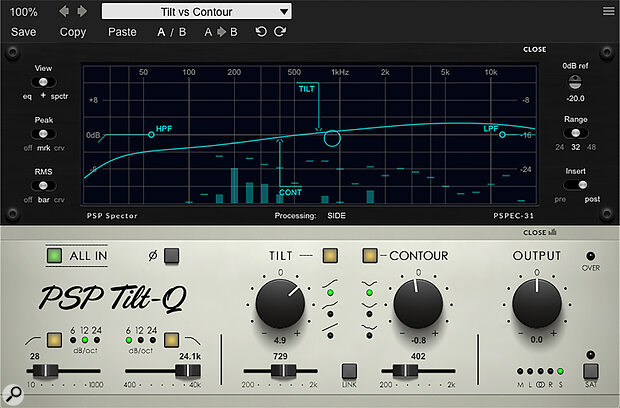Viewport: 620px width, 408px height.
Task: Toggle the CONTOUR enable button
Action: click(x=370, y=256)
